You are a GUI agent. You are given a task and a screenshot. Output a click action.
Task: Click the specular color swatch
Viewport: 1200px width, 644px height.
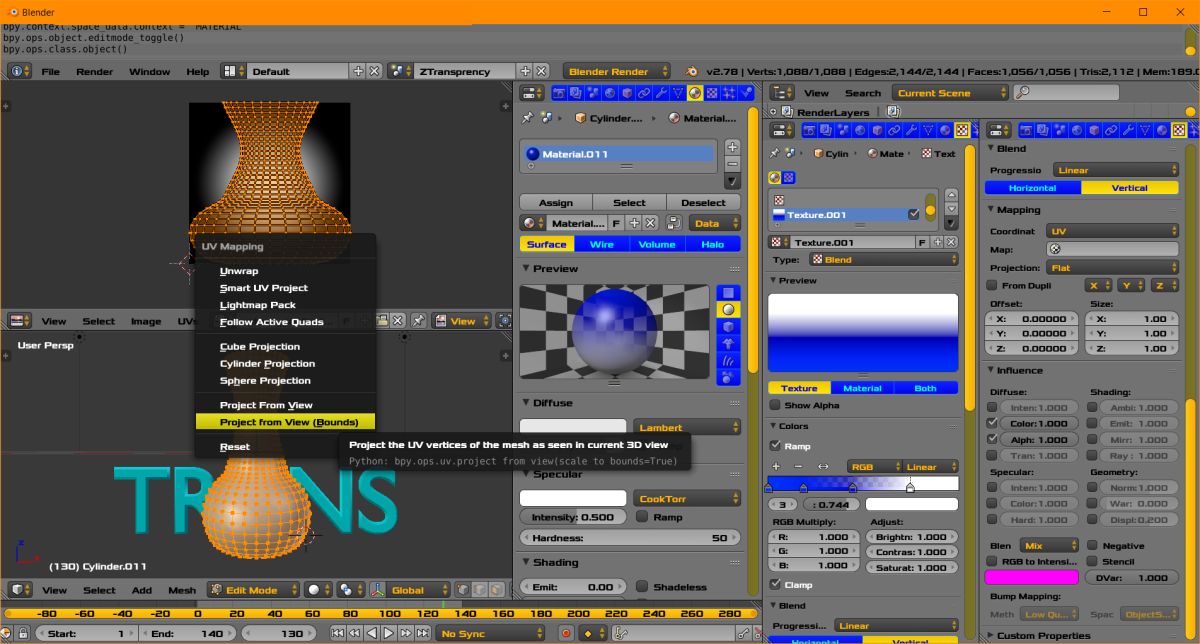(x=573, y=498)
